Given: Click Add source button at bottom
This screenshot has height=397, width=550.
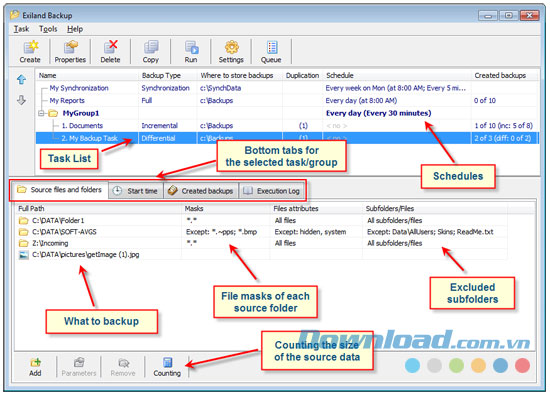Looking at the screenshot, I should point(35,367).
